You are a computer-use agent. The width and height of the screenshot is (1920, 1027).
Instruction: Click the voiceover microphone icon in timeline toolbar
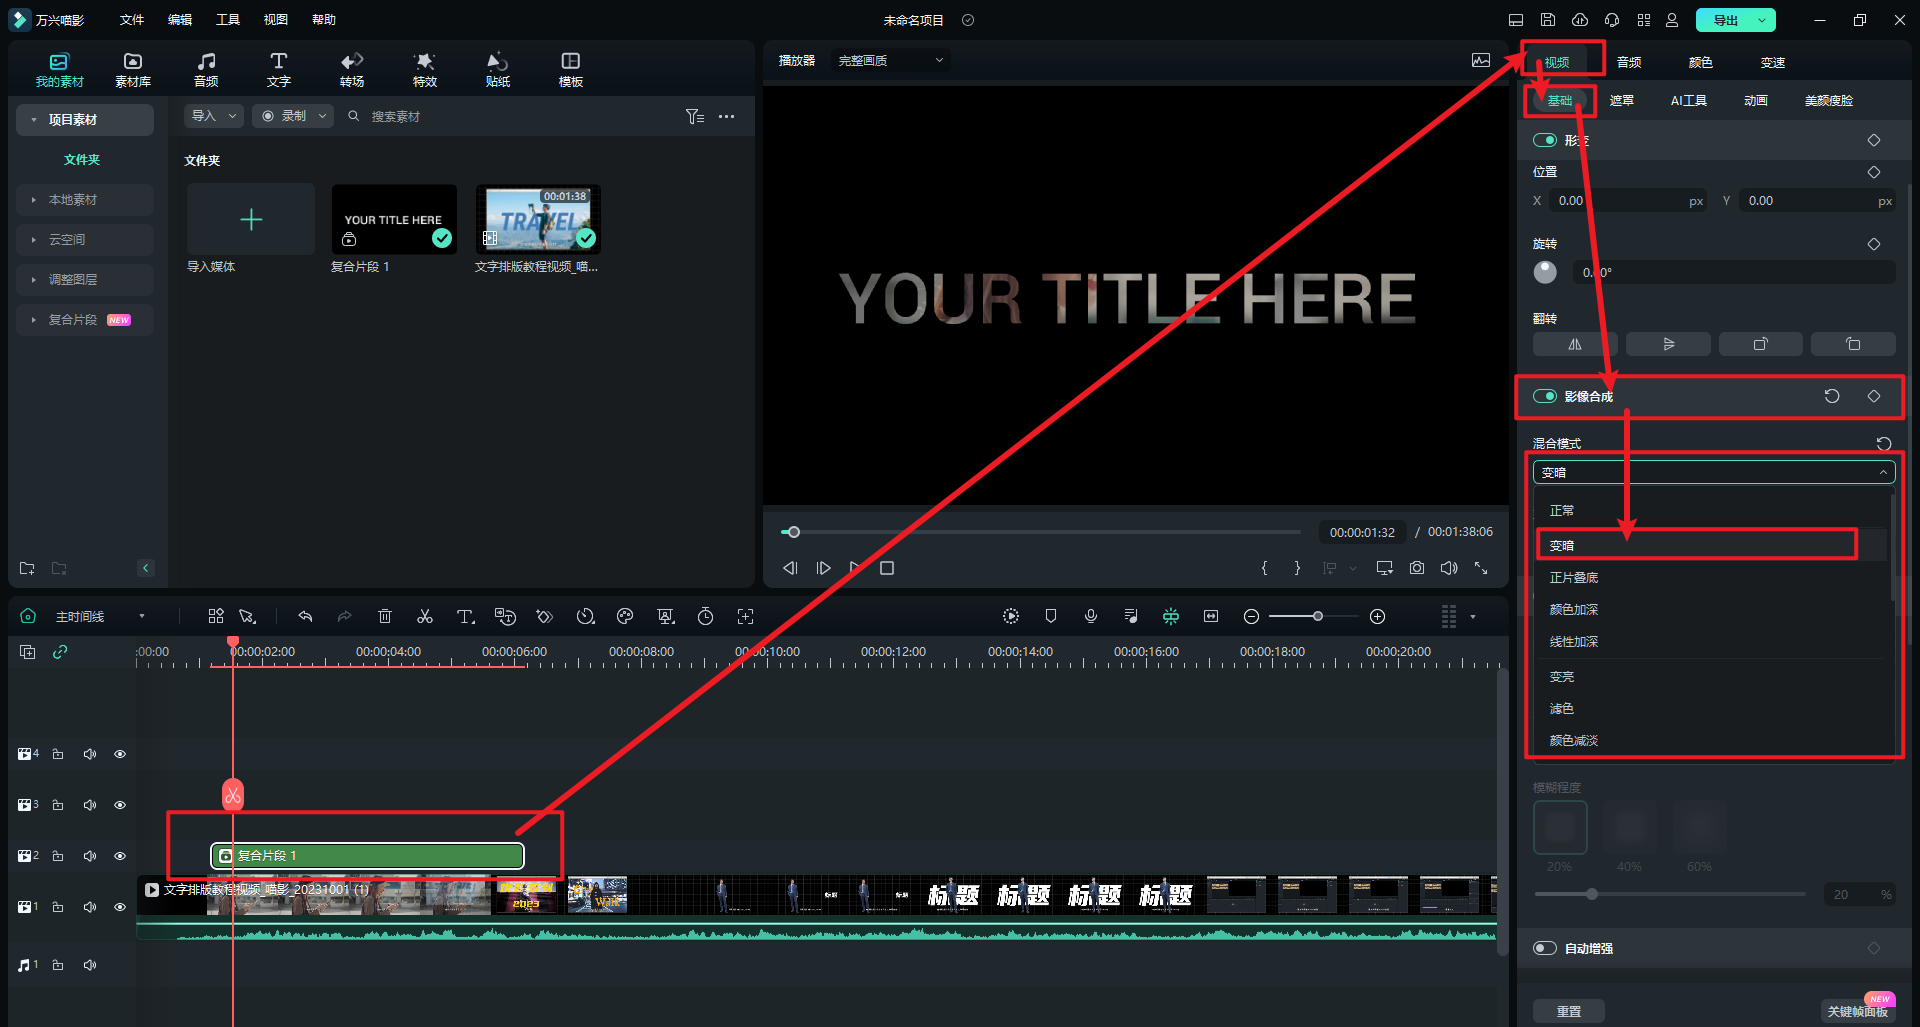coord(1091,616)
